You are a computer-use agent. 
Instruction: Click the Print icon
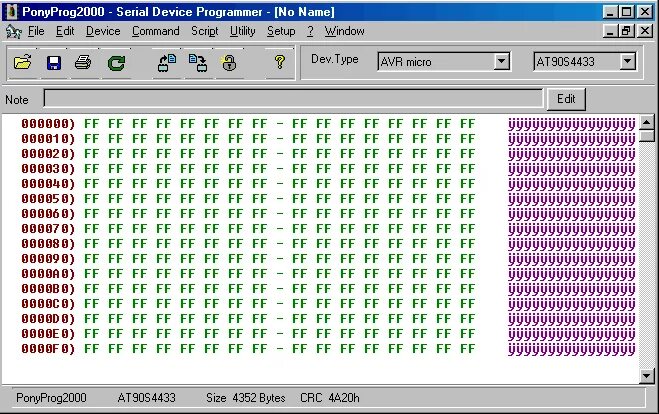click(83, 63)
